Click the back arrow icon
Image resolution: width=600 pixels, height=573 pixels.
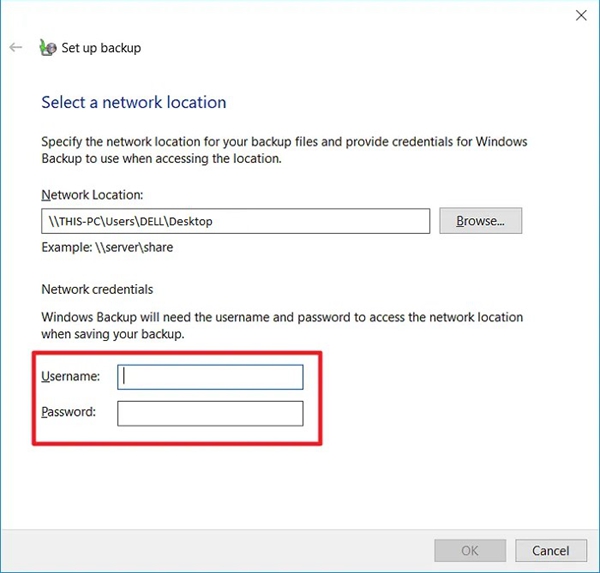[16, 47]
